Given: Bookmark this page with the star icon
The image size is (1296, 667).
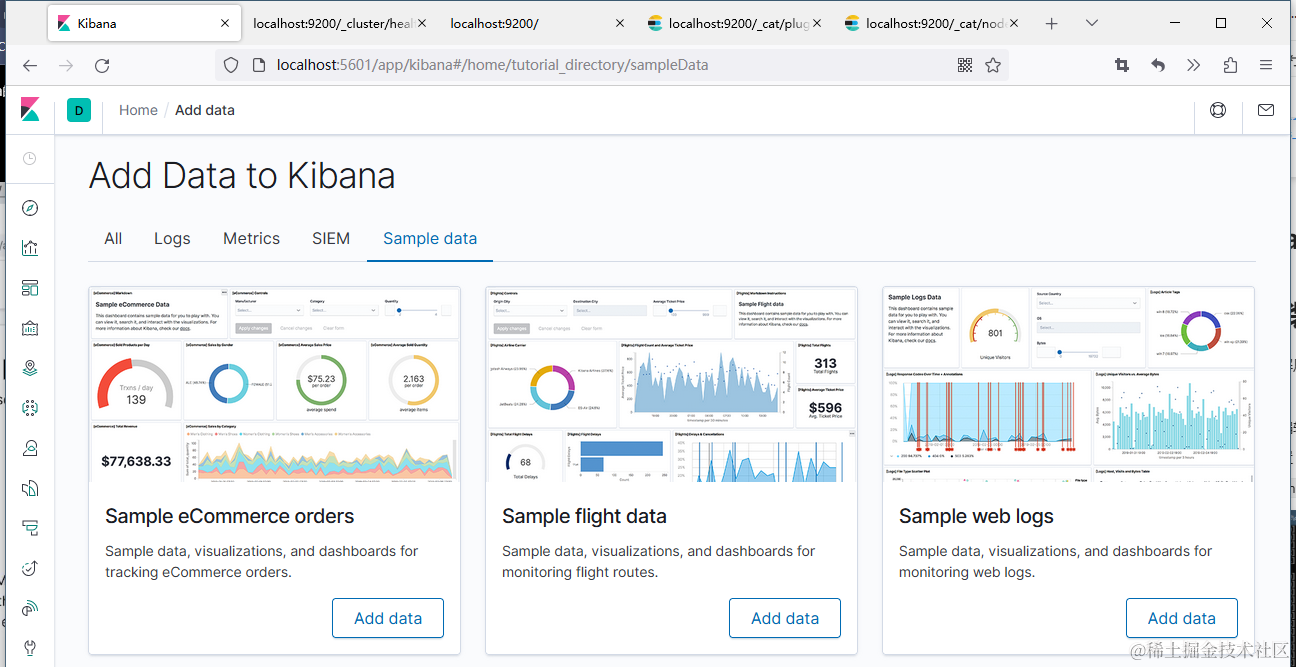Looking at the screenshot, I should 993,65.
